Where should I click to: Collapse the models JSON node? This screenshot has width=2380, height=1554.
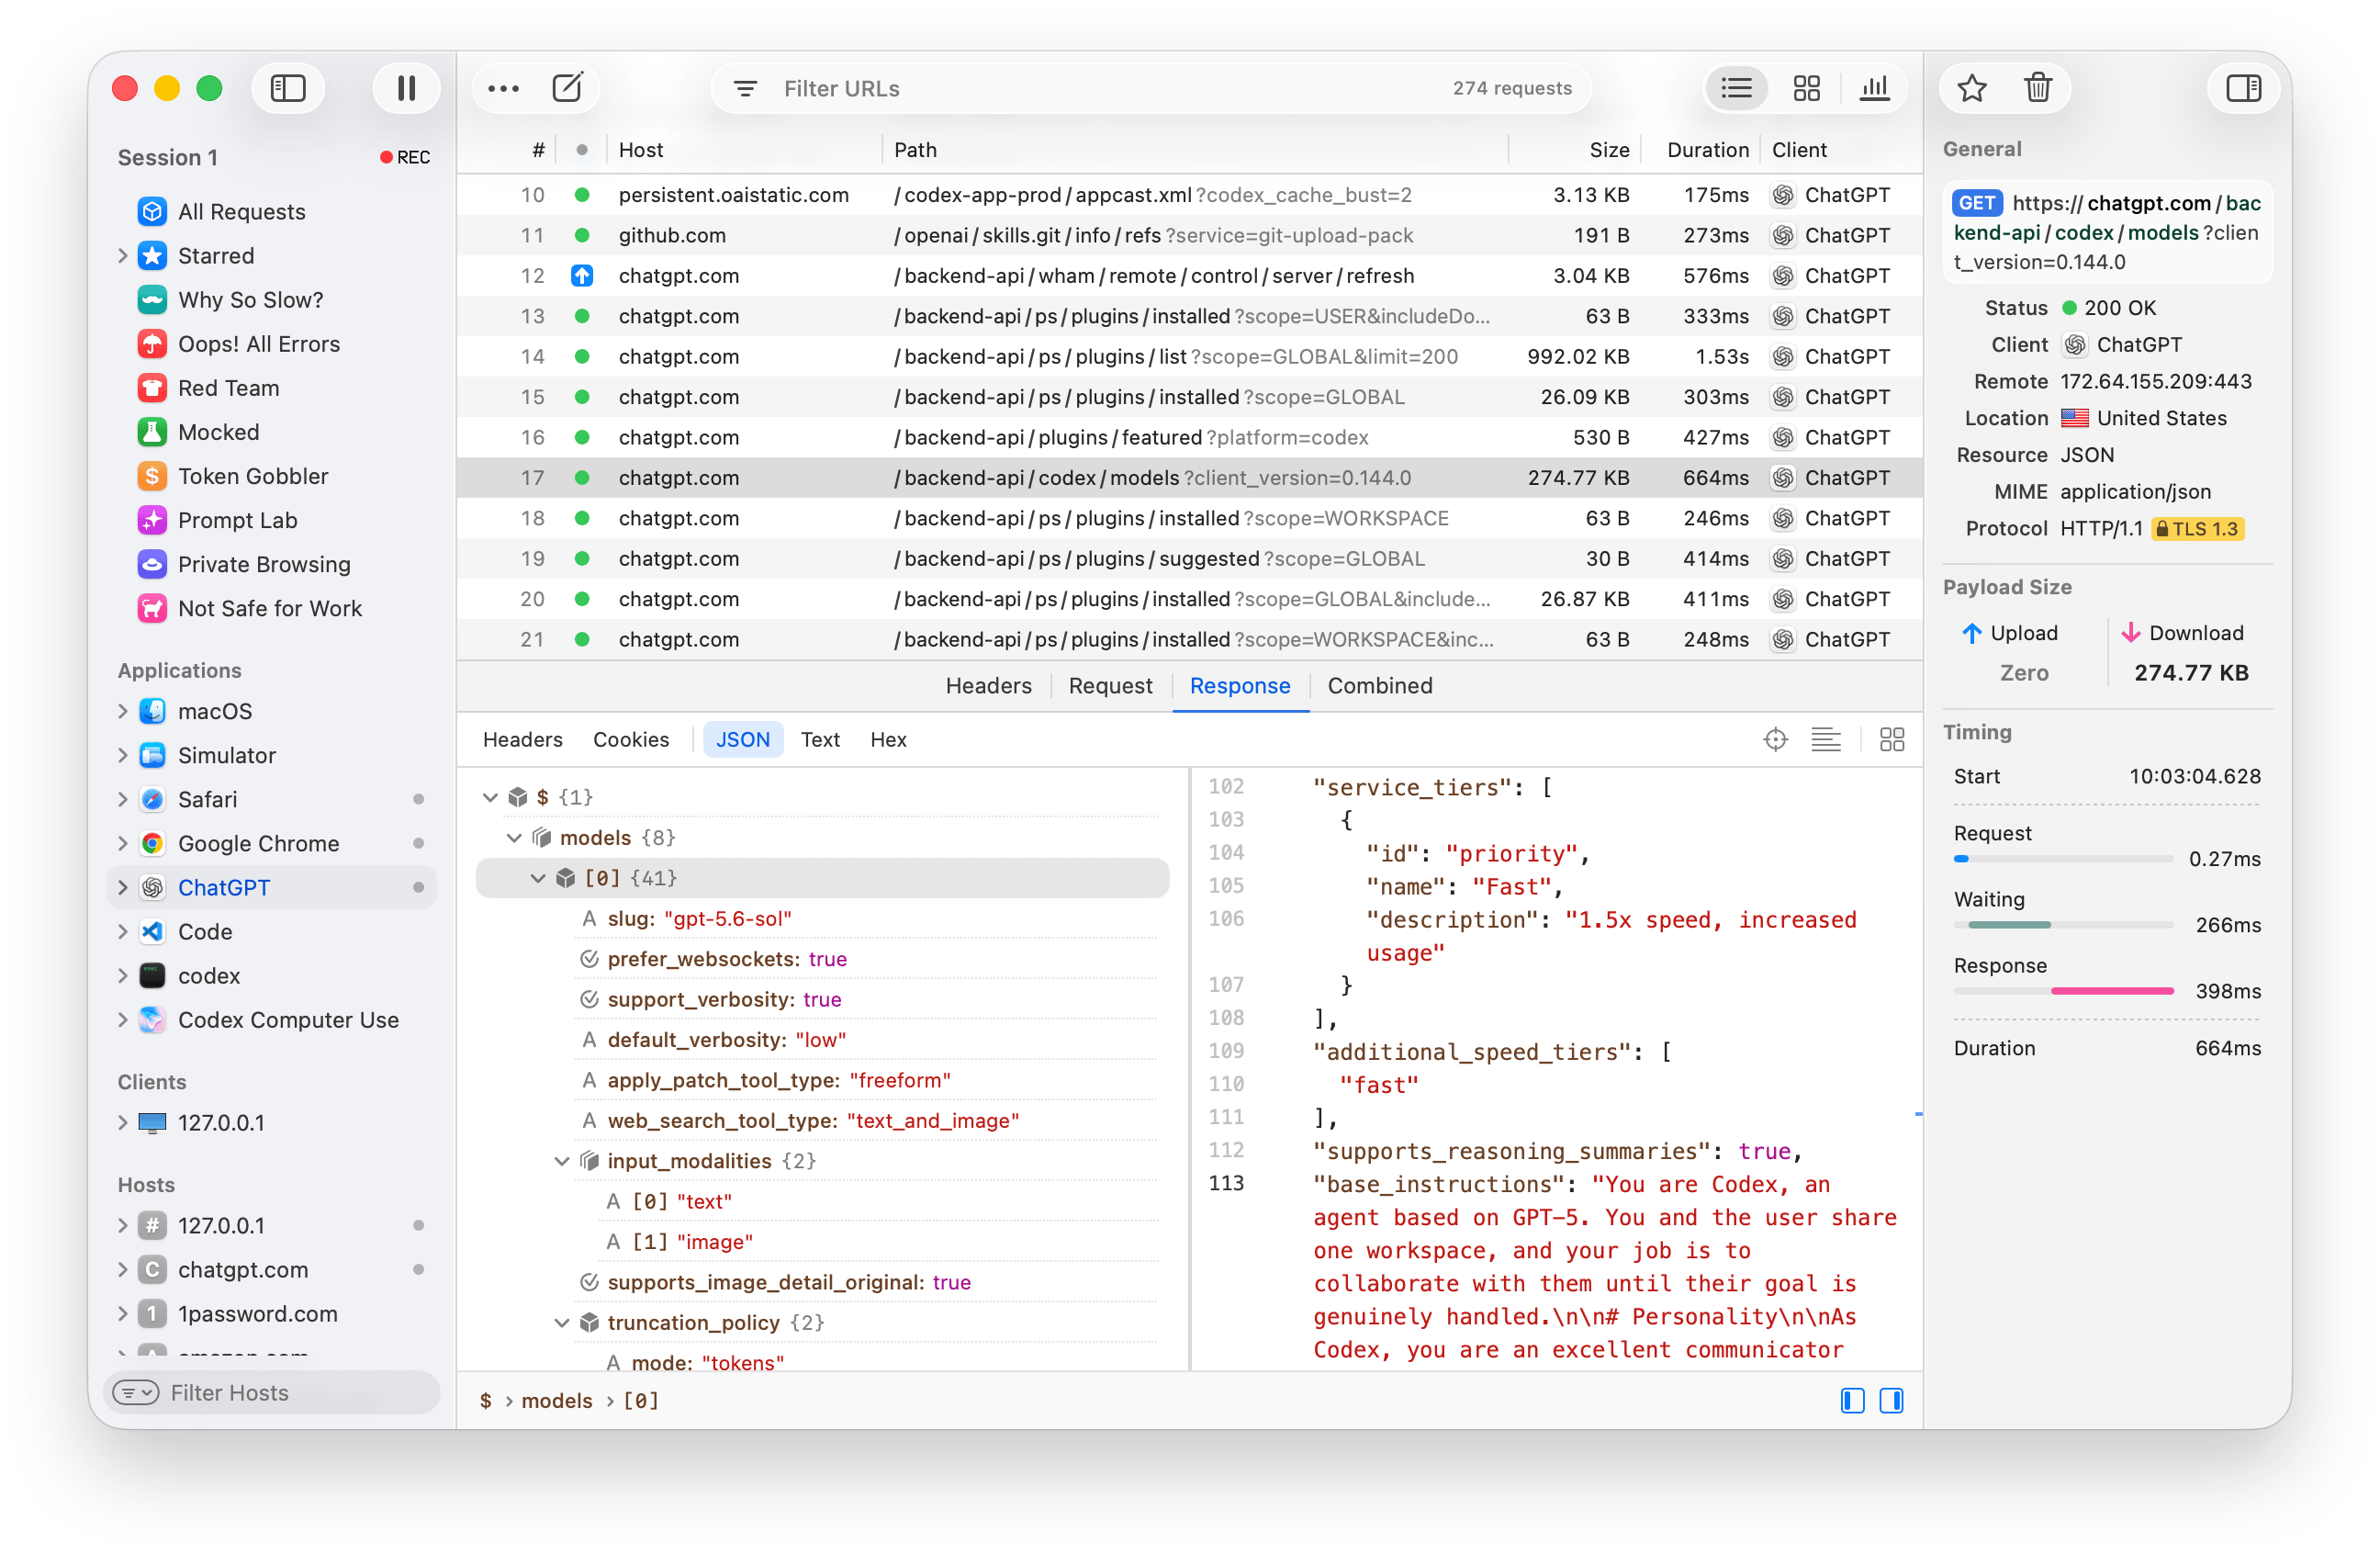pos(513,837)
